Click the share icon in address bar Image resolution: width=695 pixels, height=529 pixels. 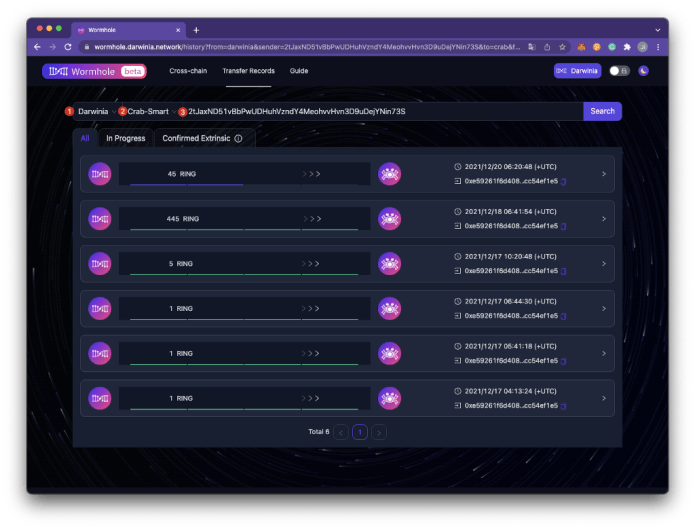pos(547,47)
